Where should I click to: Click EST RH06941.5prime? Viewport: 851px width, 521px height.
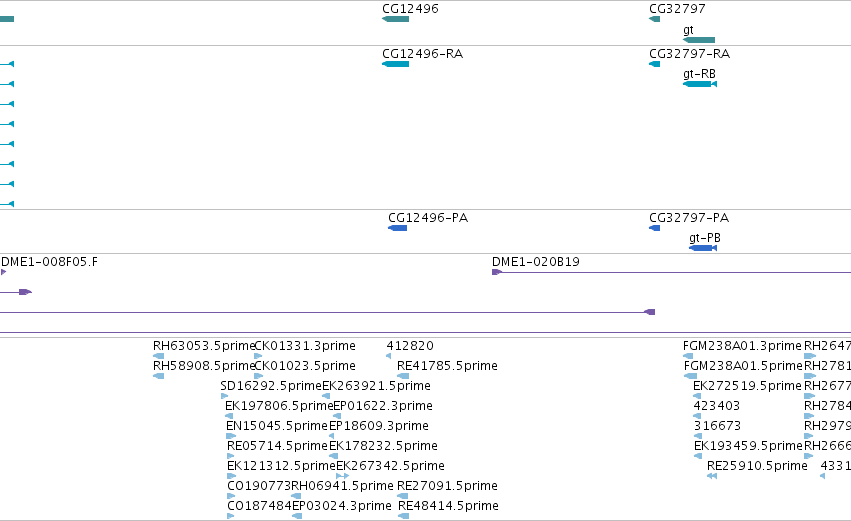tap(342, 486)
